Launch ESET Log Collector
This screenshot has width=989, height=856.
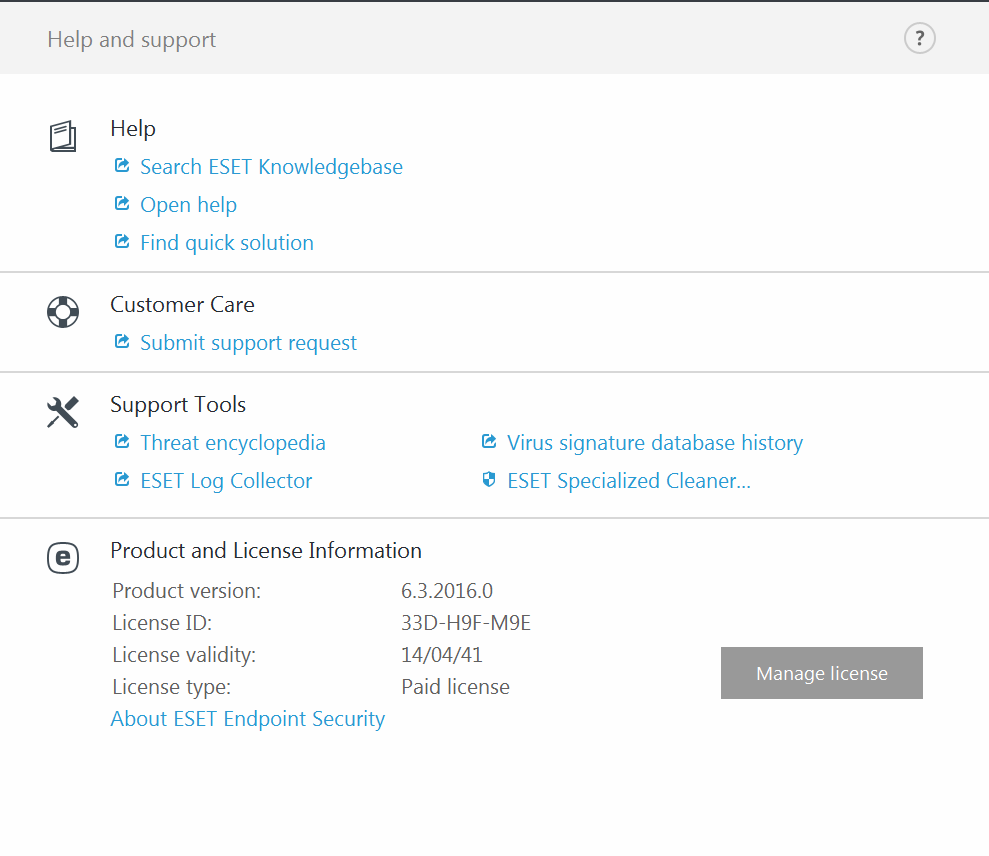[x=226, y=481]
